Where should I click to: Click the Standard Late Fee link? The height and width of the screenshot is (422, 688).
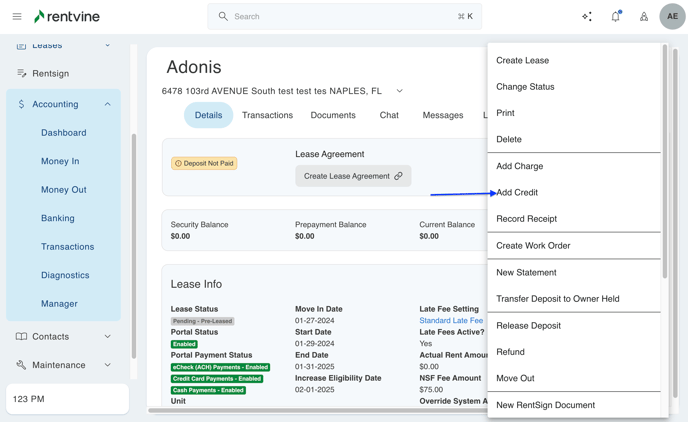pyautogui.click(x=450, y=321)
